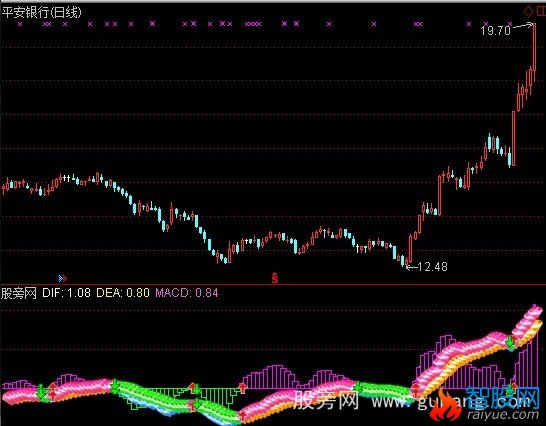The height and width of the screenshot is (426, 546).
Task: Click the red square icon beside the diamond
Action: 541,12
